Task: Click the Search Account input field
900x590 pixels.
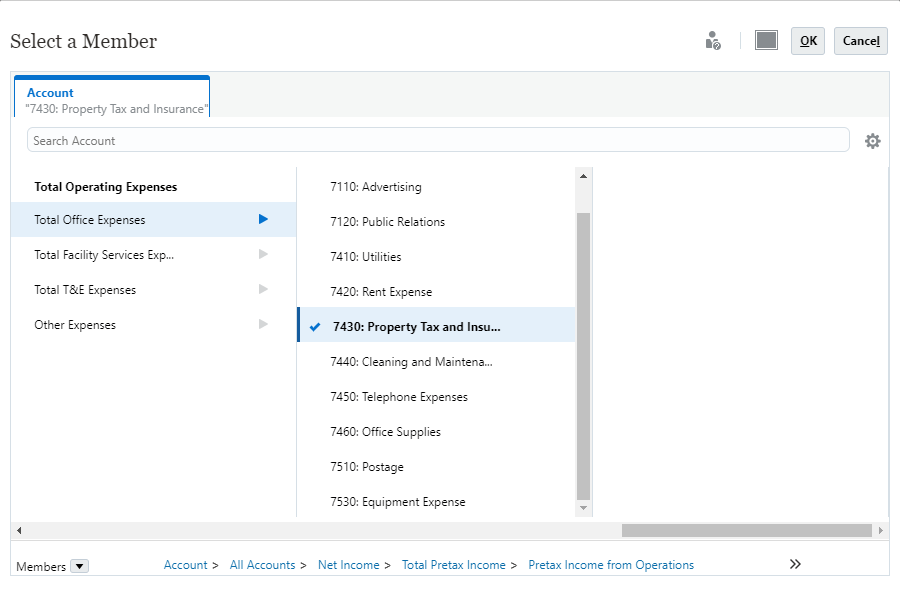Action: coord(438,140)
